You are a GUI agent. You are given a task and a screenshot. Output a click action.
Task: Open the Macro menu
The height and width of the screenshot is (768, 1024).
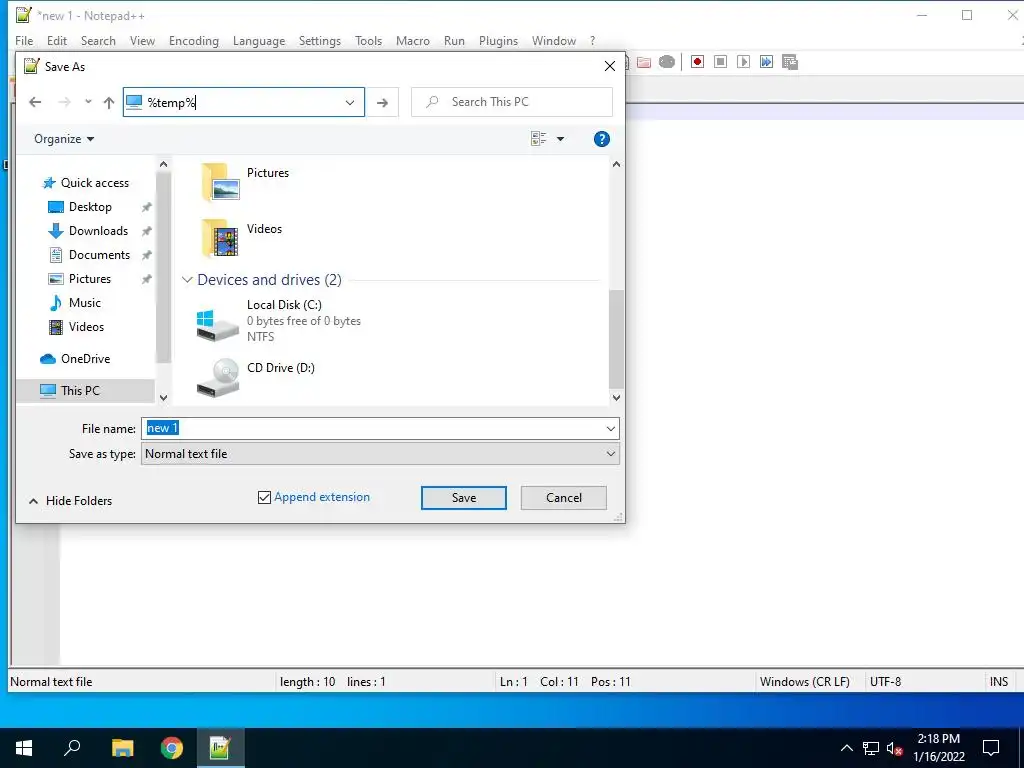[413, 40]
